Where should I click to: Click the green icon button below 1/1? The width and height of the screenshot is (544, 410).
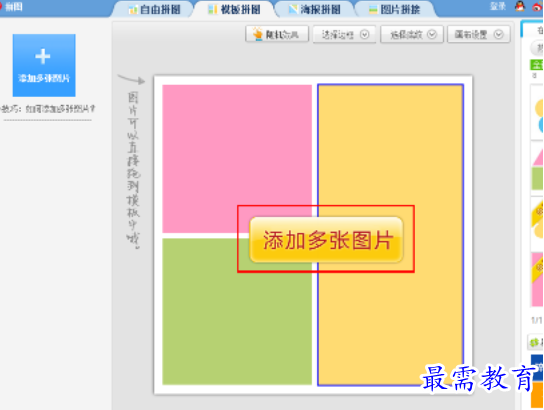tap(536, 342)
